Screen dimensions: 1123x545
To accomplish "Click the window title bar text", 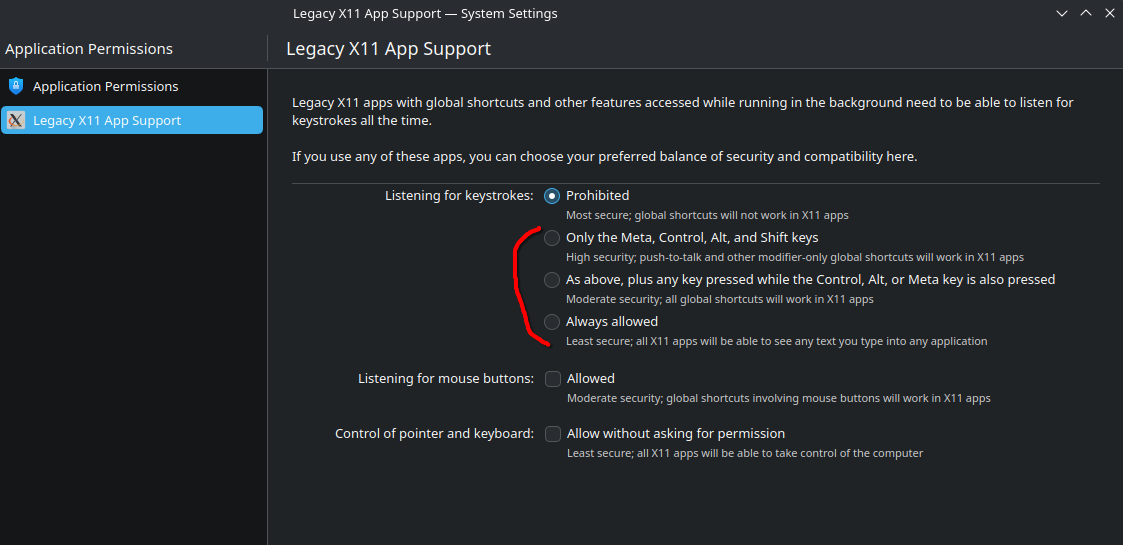I will 425,14.
